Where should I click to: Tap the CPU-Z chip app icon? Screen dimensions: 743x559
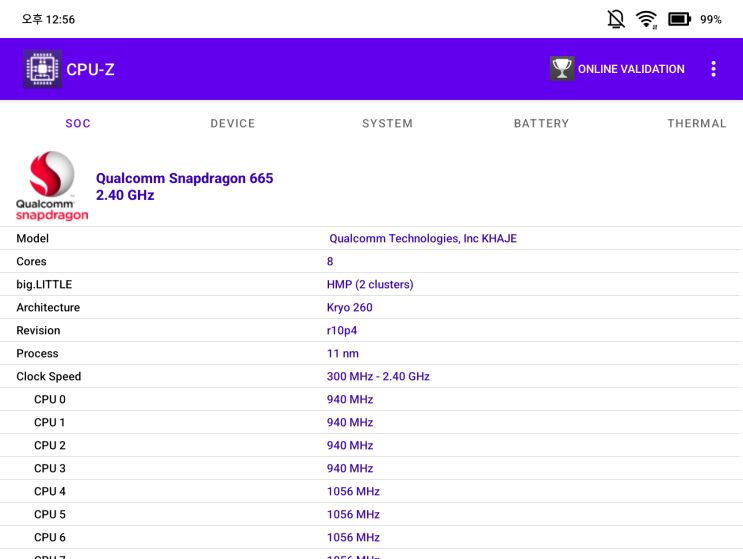pyautogui.click(x=43, y=69)
